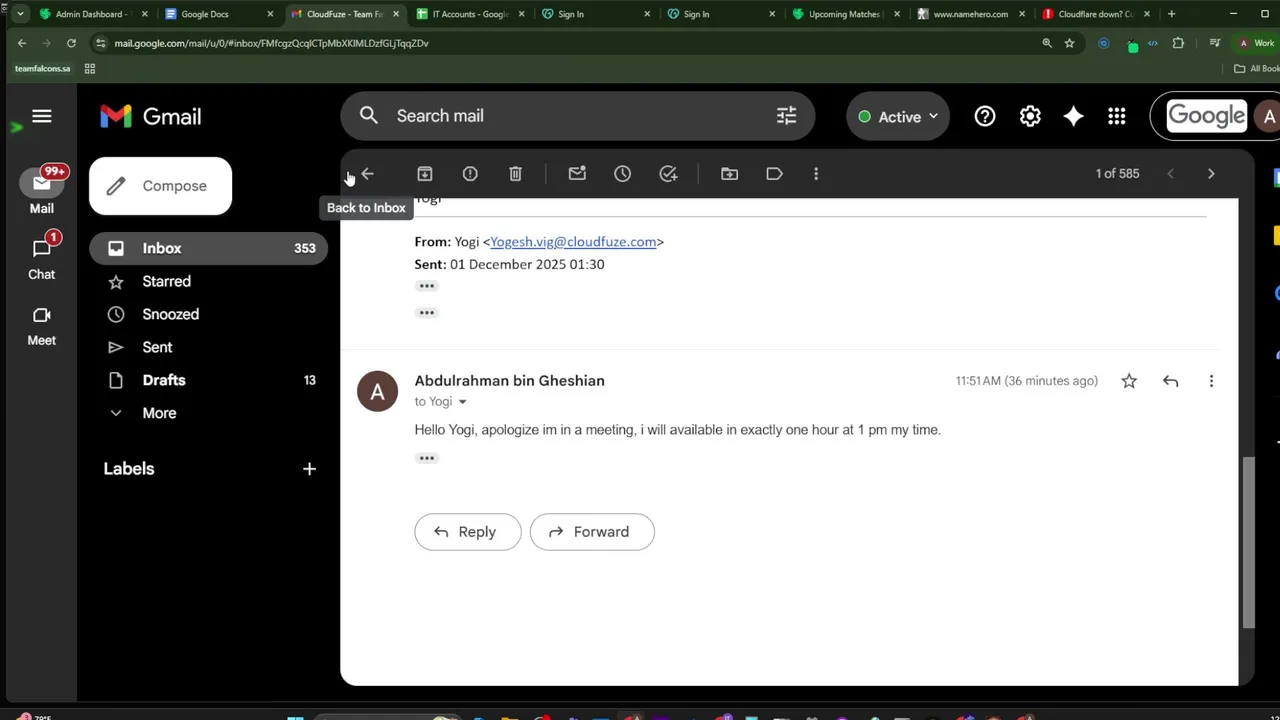Click sender name Abdulrahman bin Gheshian
The image size is (1280, 720).
click(x=509, y=381)
